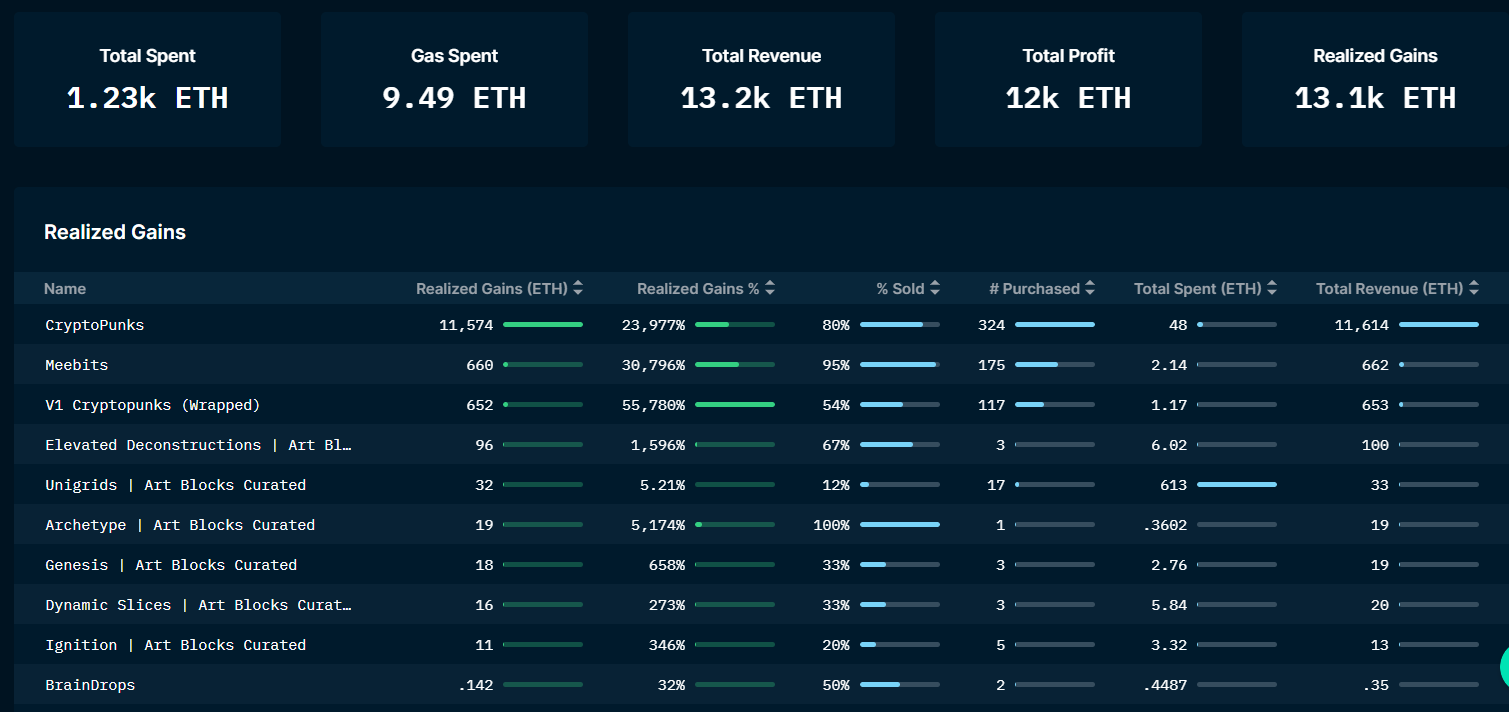Click the 5.84 total spent value
1509x712 pixels.
coord(1169,605)
